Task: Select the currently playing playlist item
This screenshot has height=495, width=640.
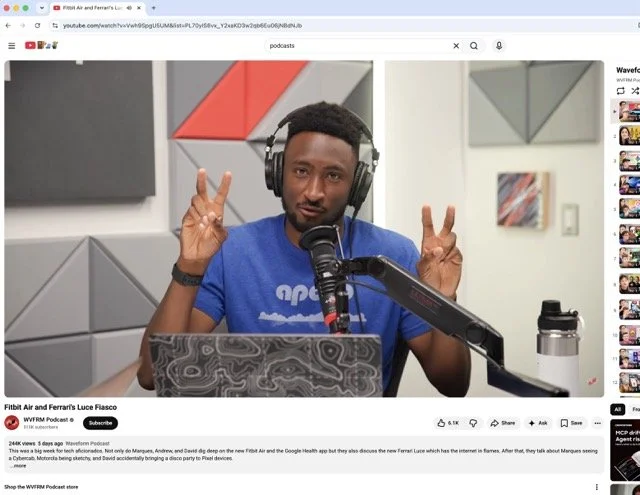Action: (x=626, y=111)
